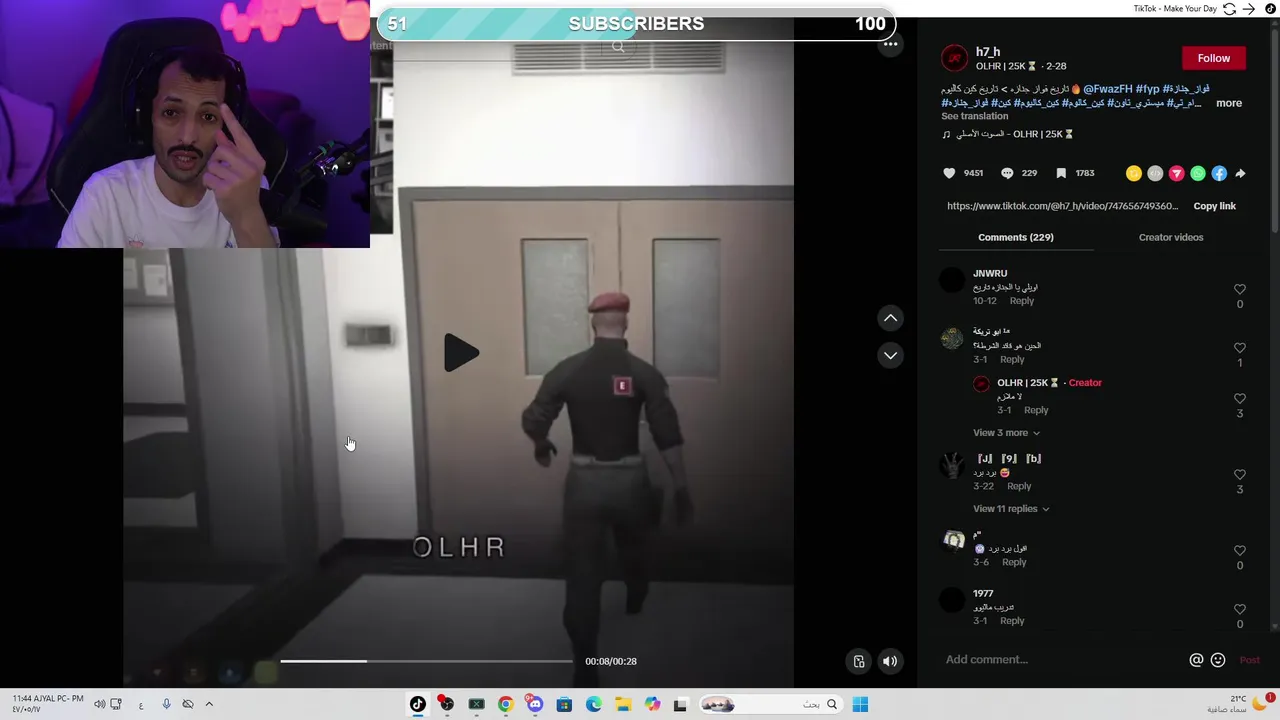Open the Windows Start menu
The height and width of the screenshot is (720, 1280).
[x=860, y=704]
